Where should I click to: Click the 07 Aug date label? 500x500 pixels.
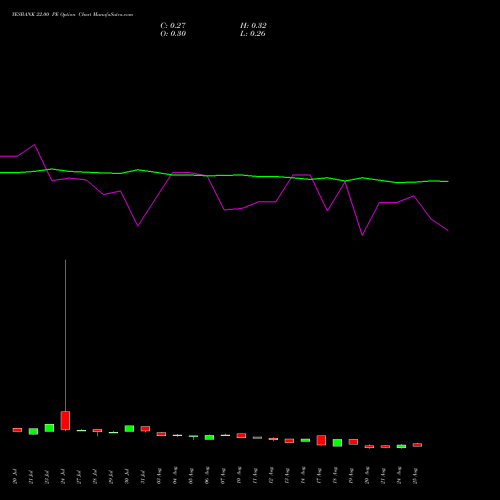coord(223,476)
